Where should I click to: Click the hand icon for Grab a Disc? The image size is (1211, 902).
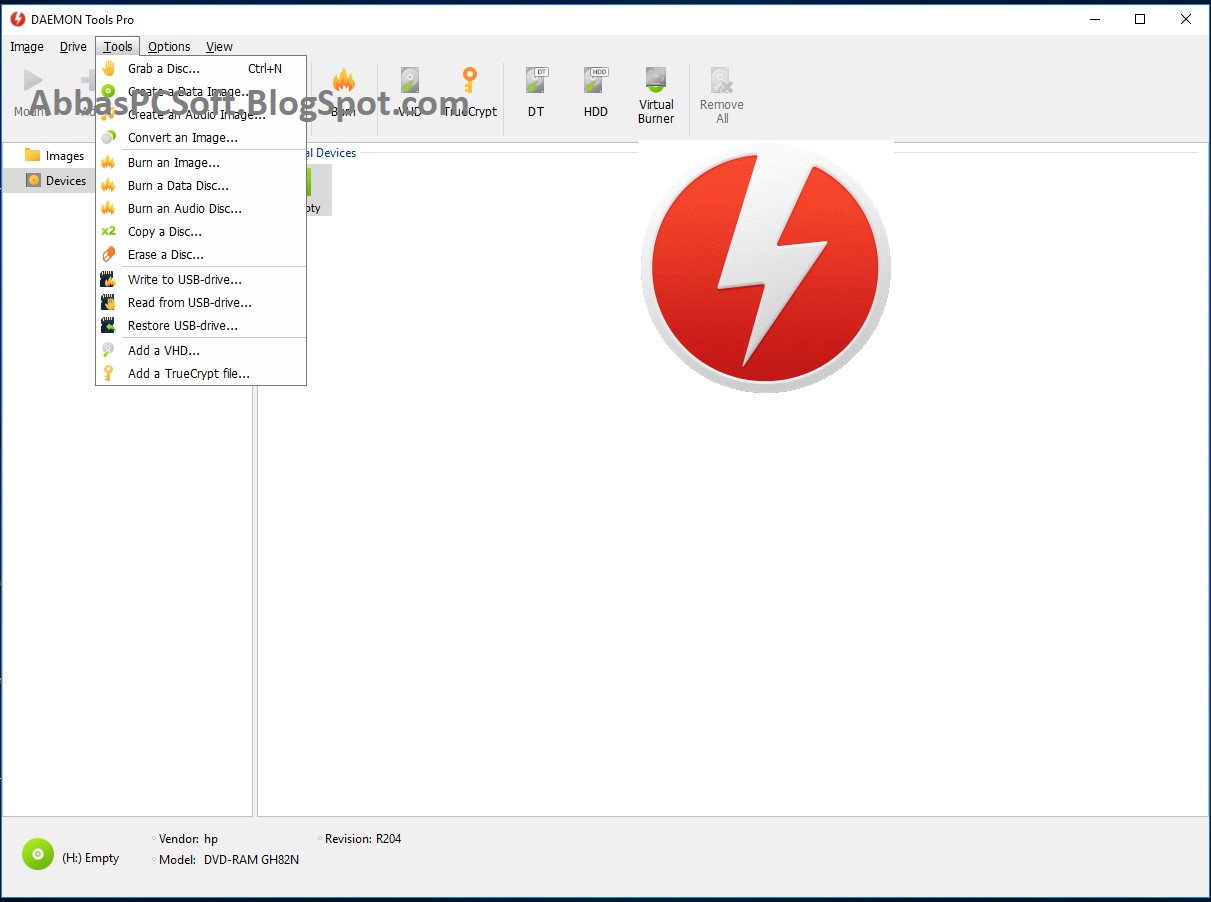109,69
